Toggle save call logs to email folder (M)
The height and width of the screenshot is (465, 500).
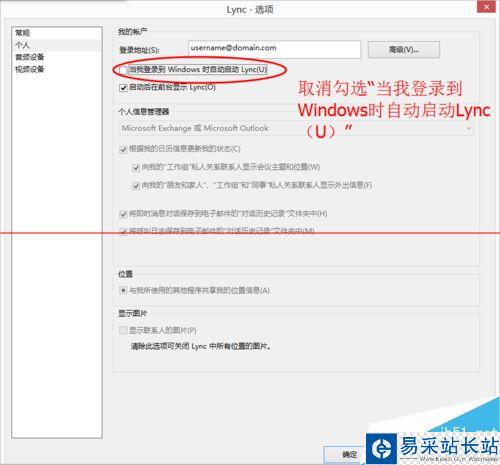[123, 231]
